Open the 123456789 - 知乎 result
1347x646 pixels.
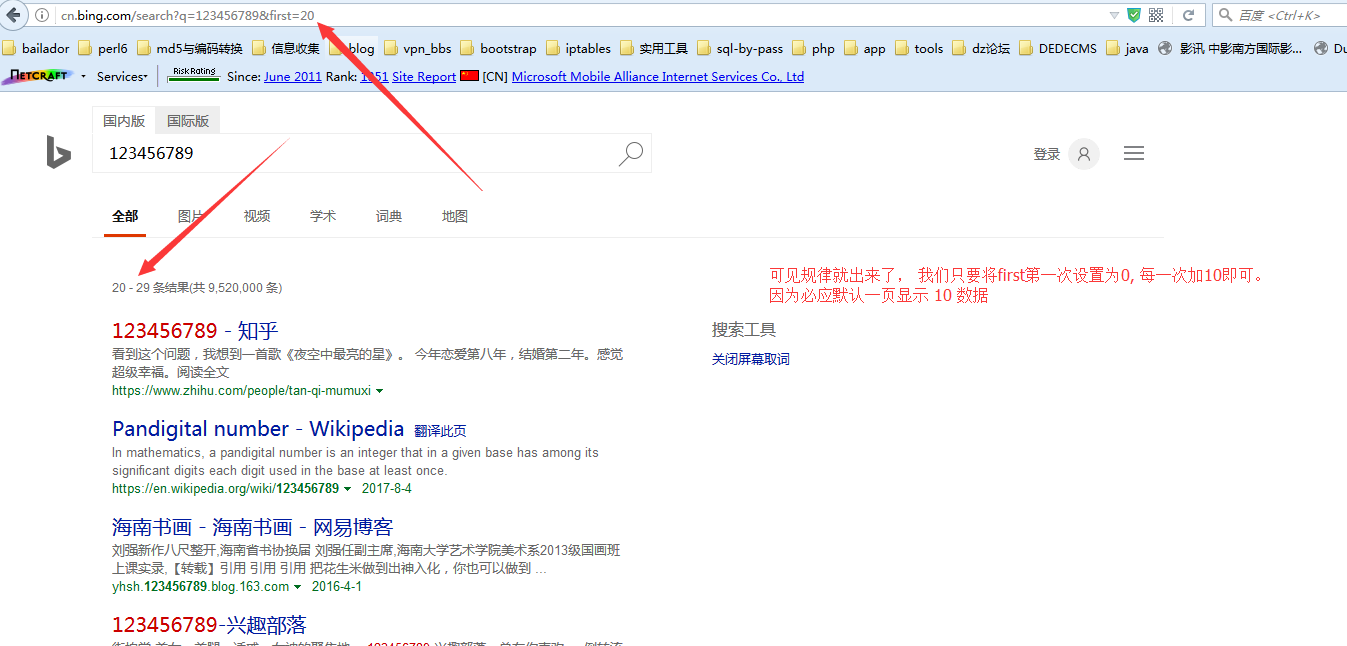(x=195, y=331)
